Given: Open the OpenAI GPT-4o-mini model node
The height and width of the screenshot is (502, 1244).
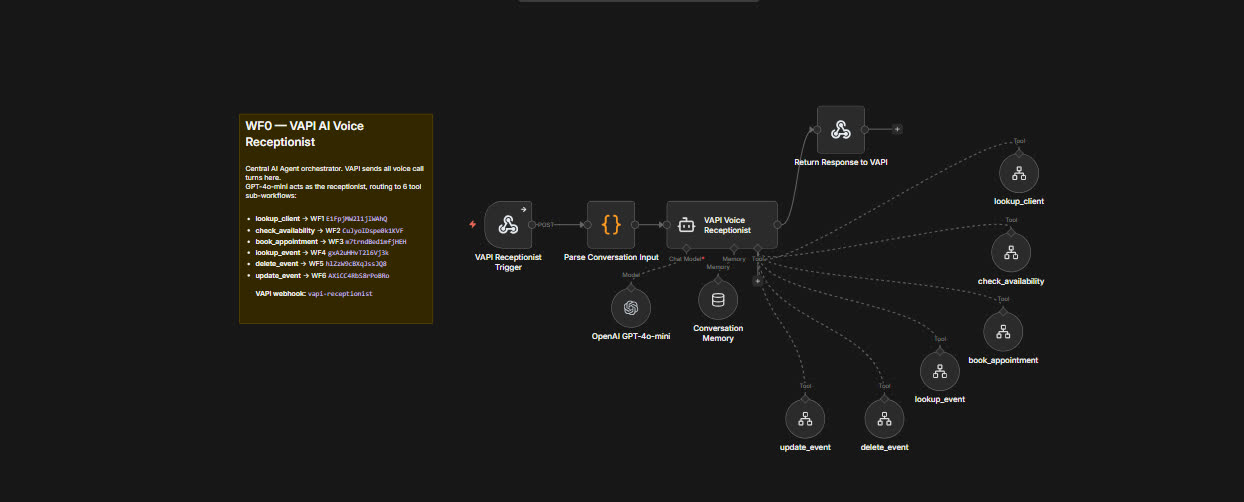Looking at the screenshot, I should pyautogui.click(x=631, y=307).
